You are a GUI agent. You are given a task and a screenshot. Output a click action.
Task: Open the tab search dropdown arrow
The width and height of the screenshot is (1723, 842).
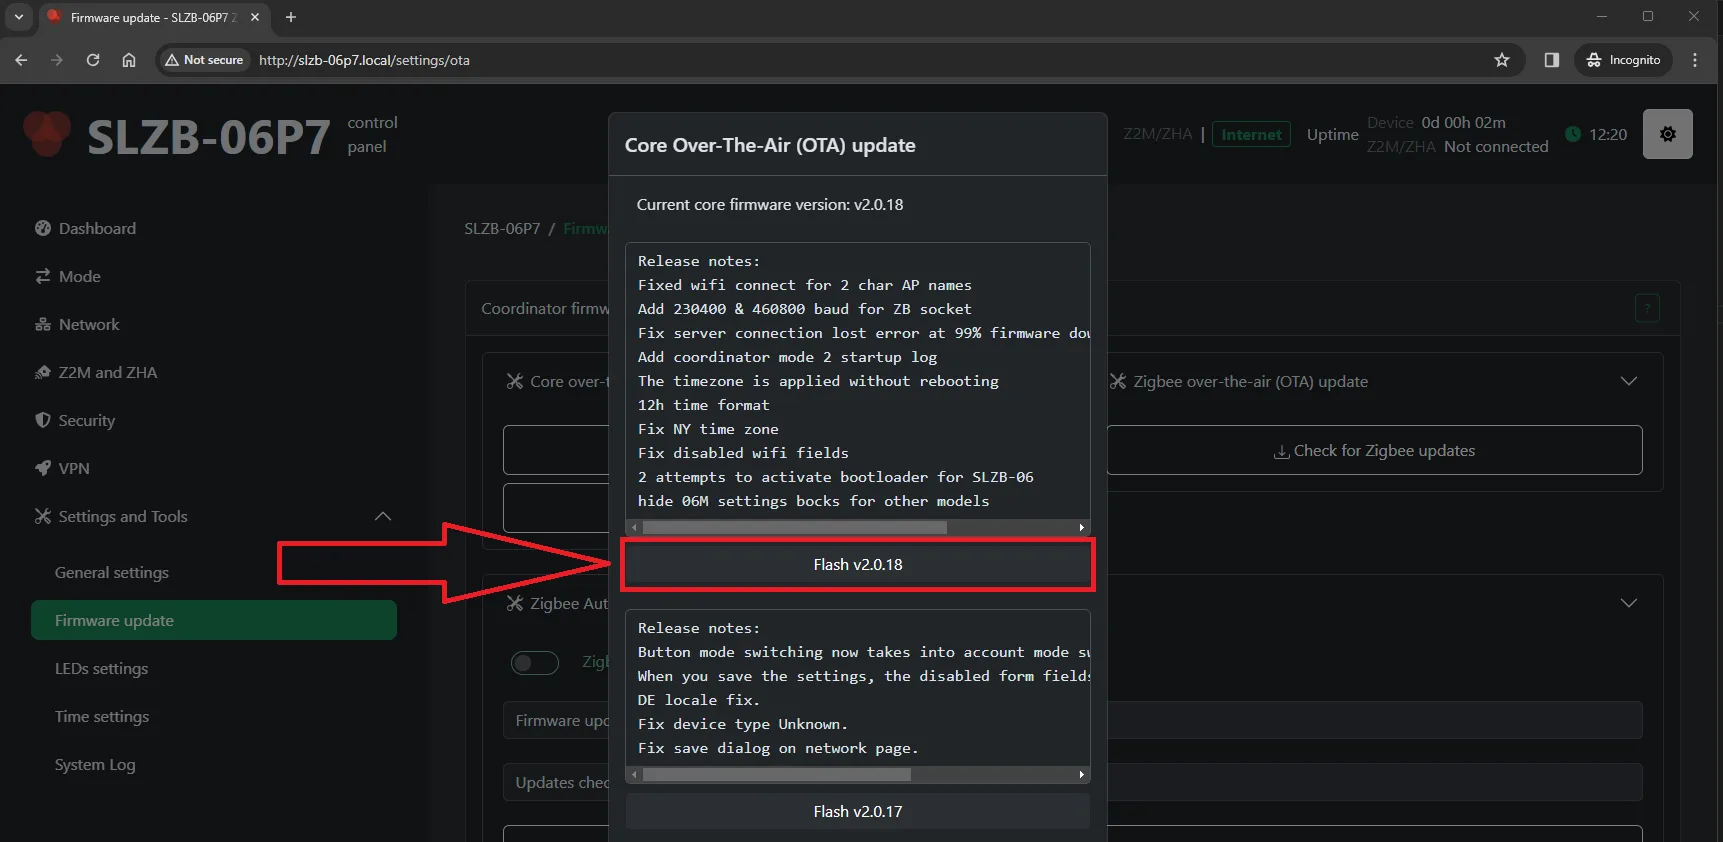click(x=18, y=17)
